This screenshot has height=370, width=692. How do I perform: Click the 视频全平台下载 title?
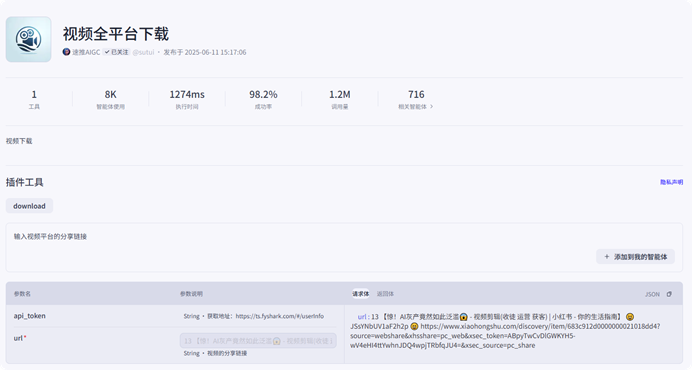click(x=116, y=34)
